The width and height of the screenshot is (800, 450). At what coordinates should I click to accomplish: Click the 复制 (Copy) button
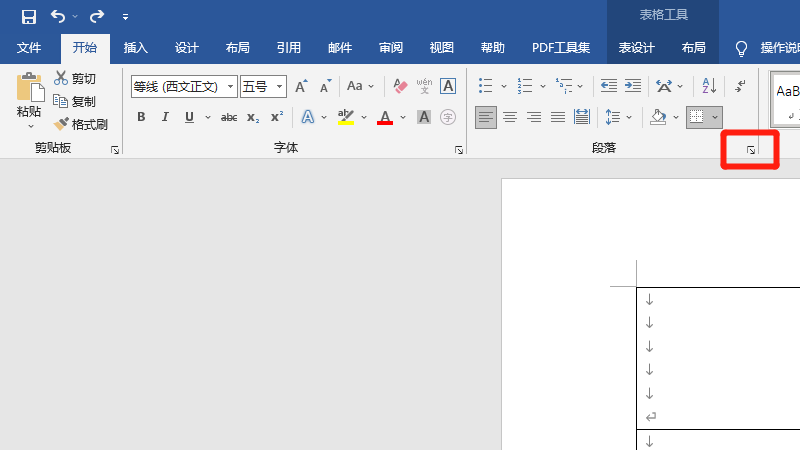pos(75,101)
